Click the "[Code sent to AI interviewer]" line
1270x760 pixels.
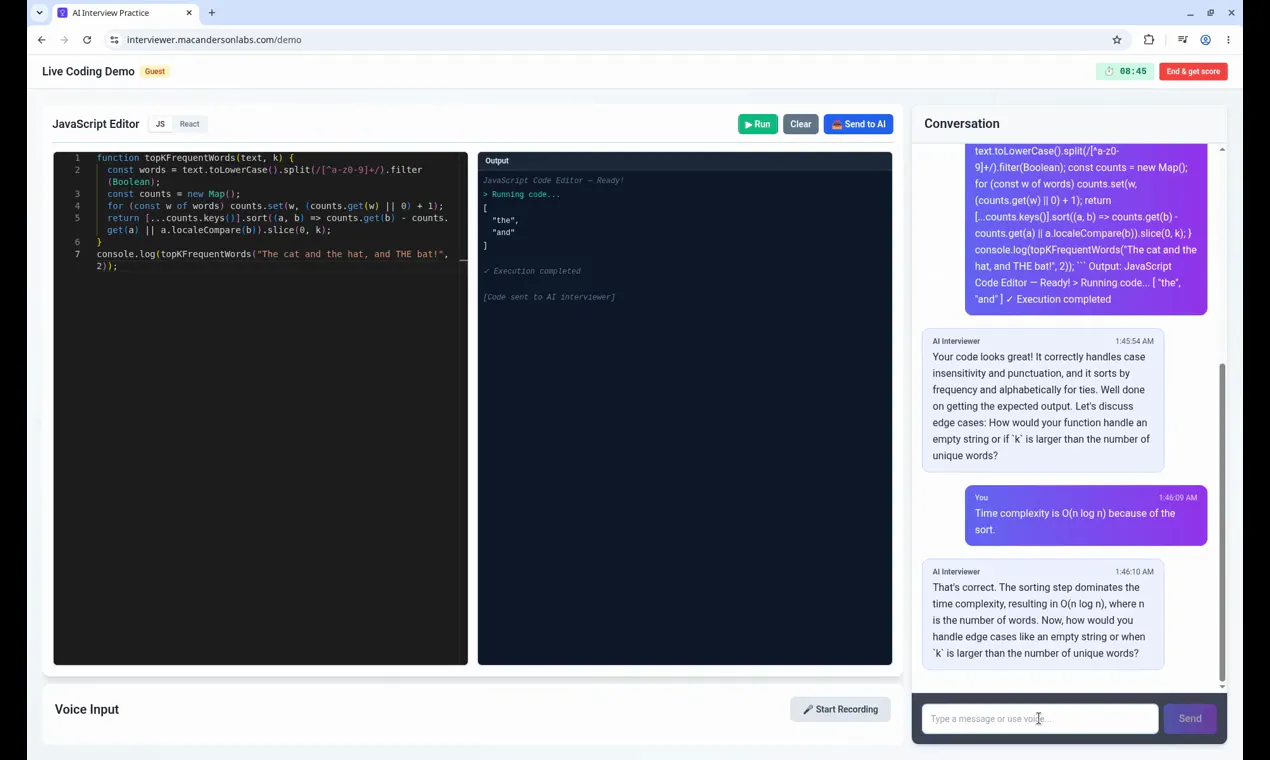tap(549, 297)
